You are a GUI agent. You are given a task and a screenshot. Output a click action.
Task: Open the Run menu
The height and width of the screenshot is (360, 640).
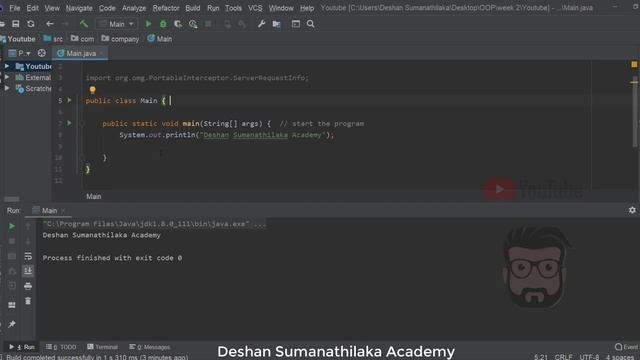pos(213,8)
